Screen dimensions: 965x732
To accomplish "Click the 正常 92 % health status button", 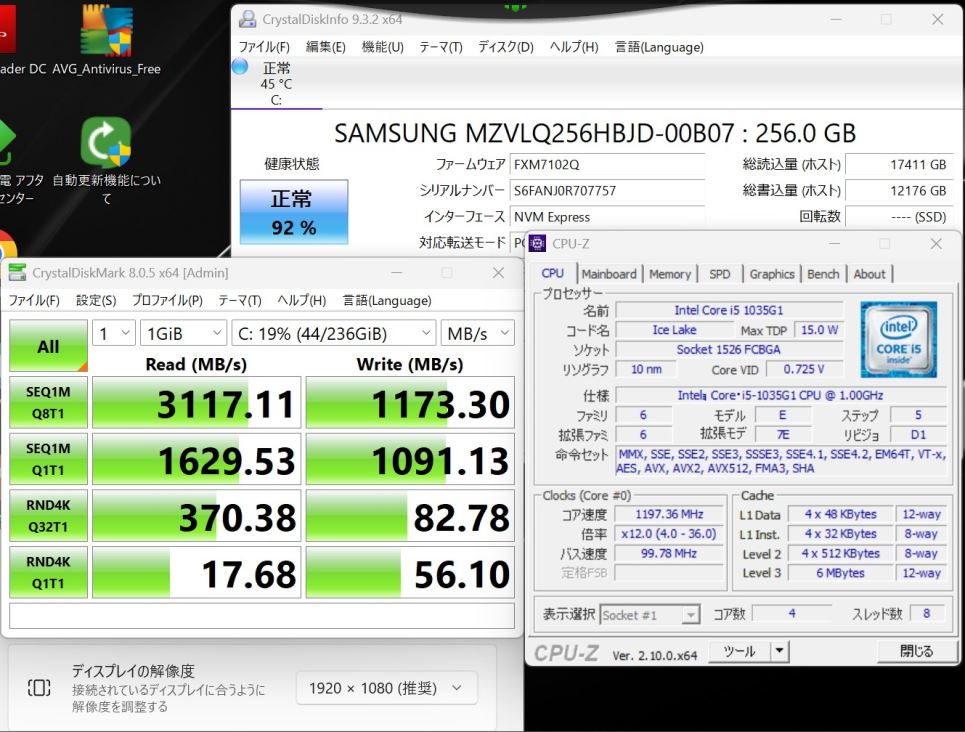I will 294,212.
